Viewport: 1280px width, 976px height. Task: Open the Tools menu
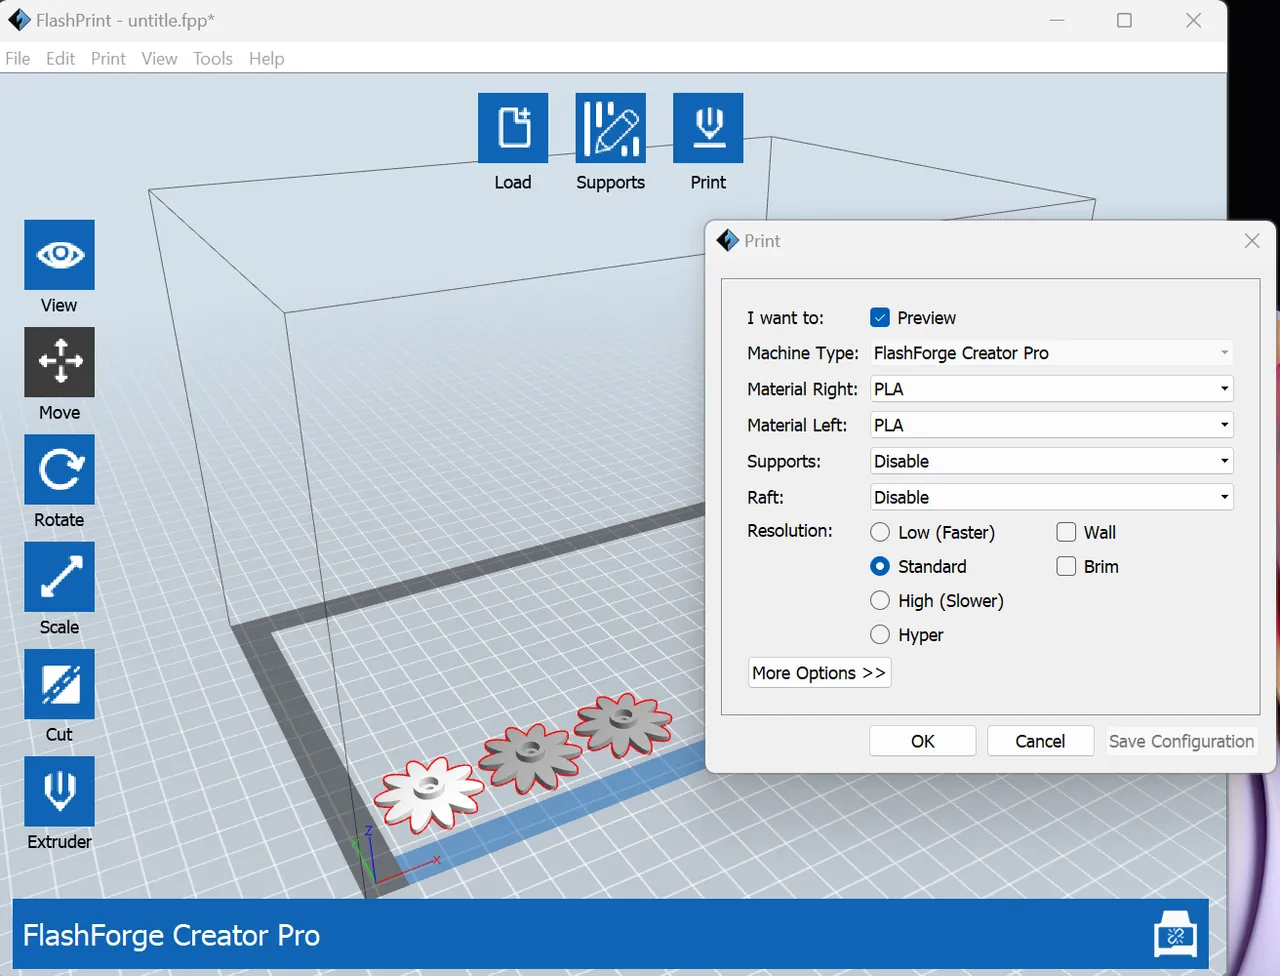coord(213,59)
